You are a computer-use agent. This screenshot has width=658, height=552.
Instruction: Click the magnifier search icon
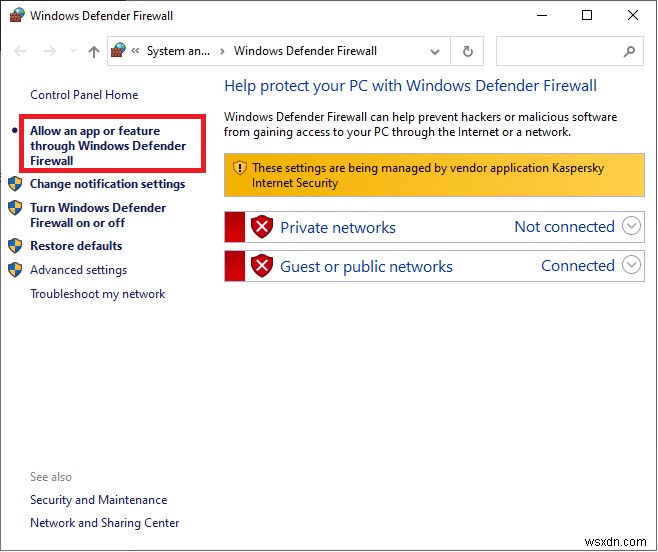(629, 51)
